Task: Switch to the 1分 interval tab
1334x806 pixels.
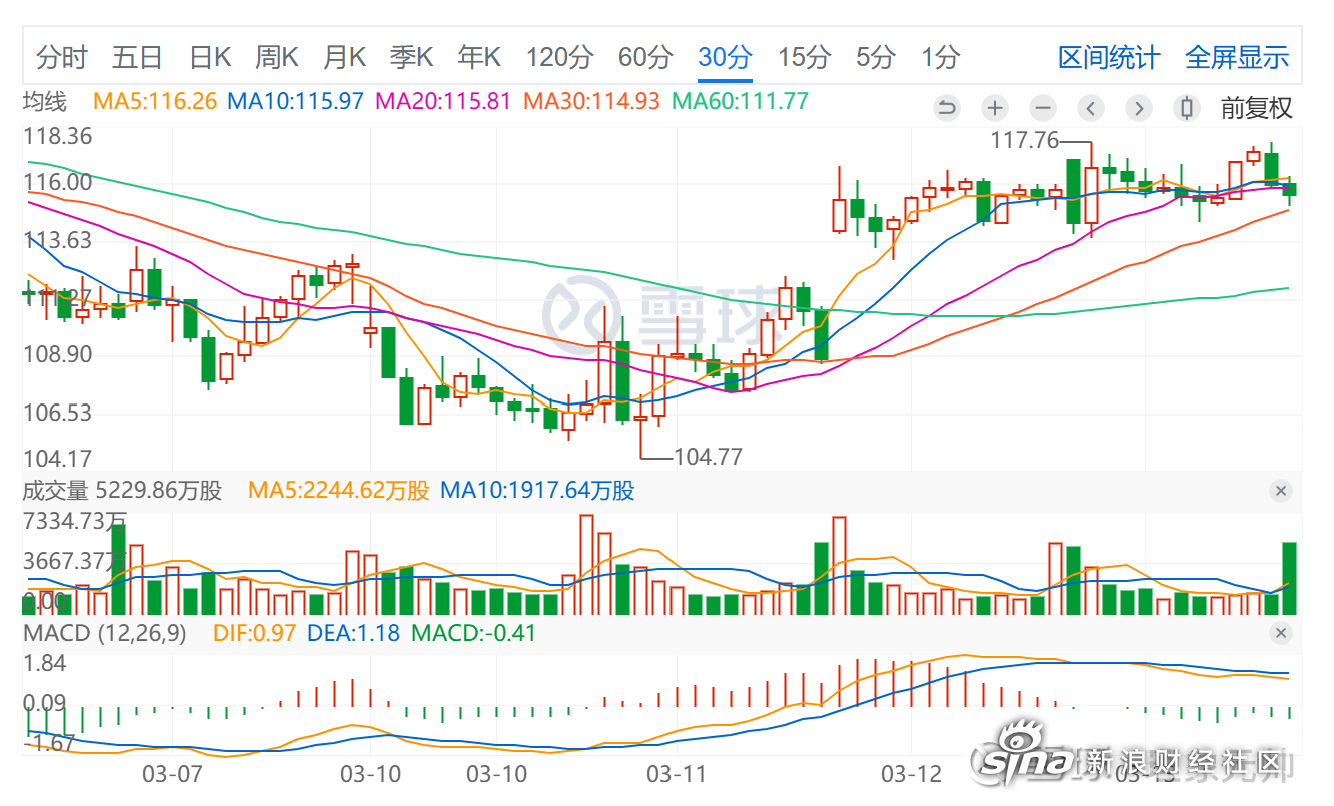Action: pyautogui.click(x=940, y=57)
